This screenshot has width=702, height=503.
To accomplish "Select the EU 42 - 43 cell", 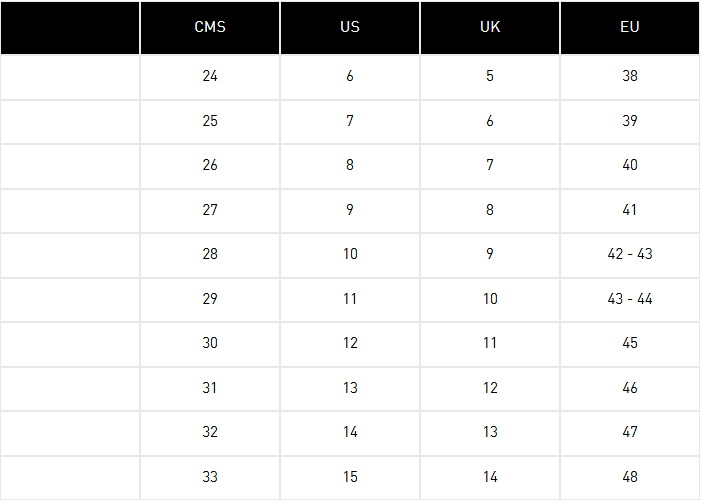I will click(x=630, y=255).
